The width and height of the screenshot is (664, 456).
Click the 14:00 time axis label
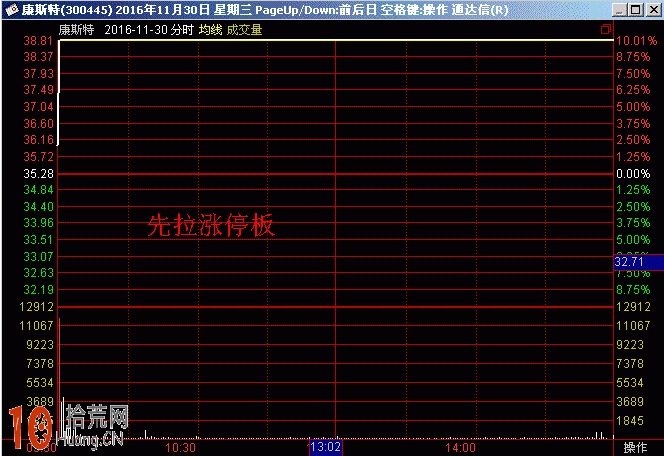pyautogui.click(x=460, y=448)
